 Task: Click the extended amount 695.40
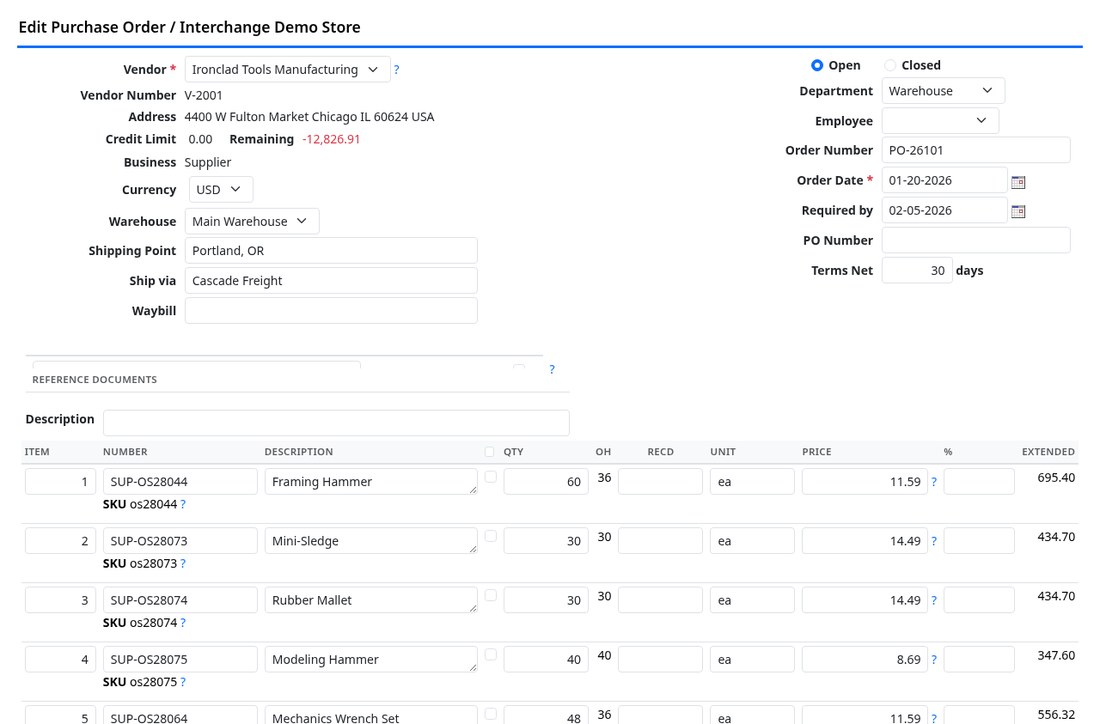pyautogui.click(x=1056, y=478)
